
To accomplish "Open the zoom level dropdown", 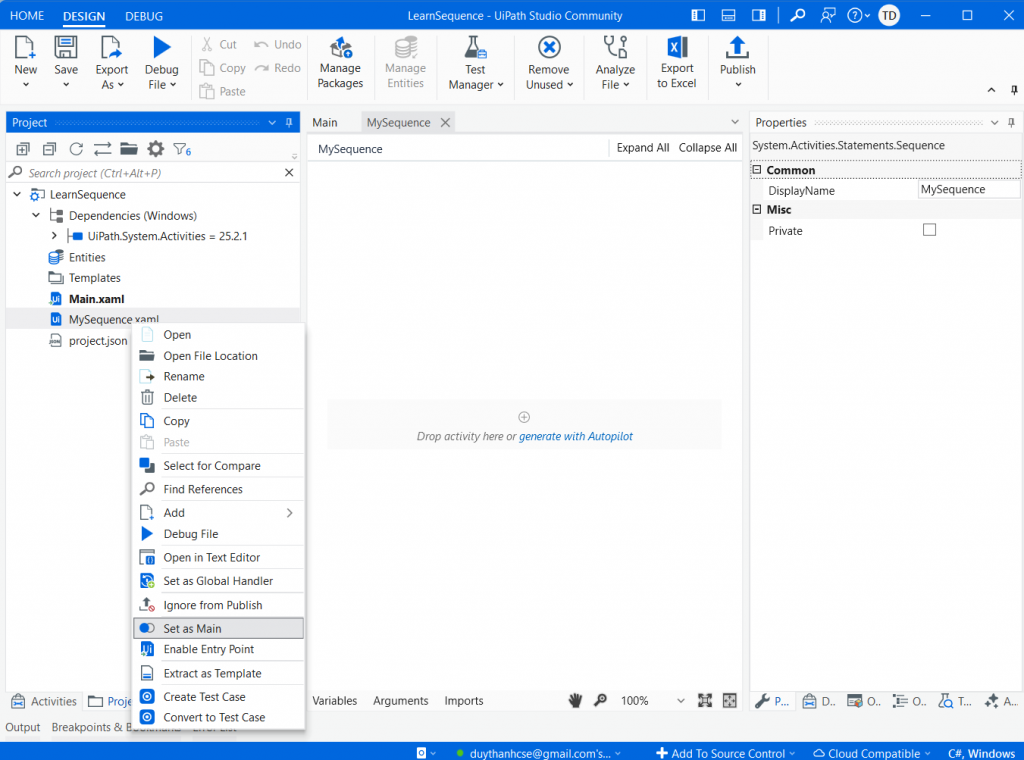I will [680, 701].
